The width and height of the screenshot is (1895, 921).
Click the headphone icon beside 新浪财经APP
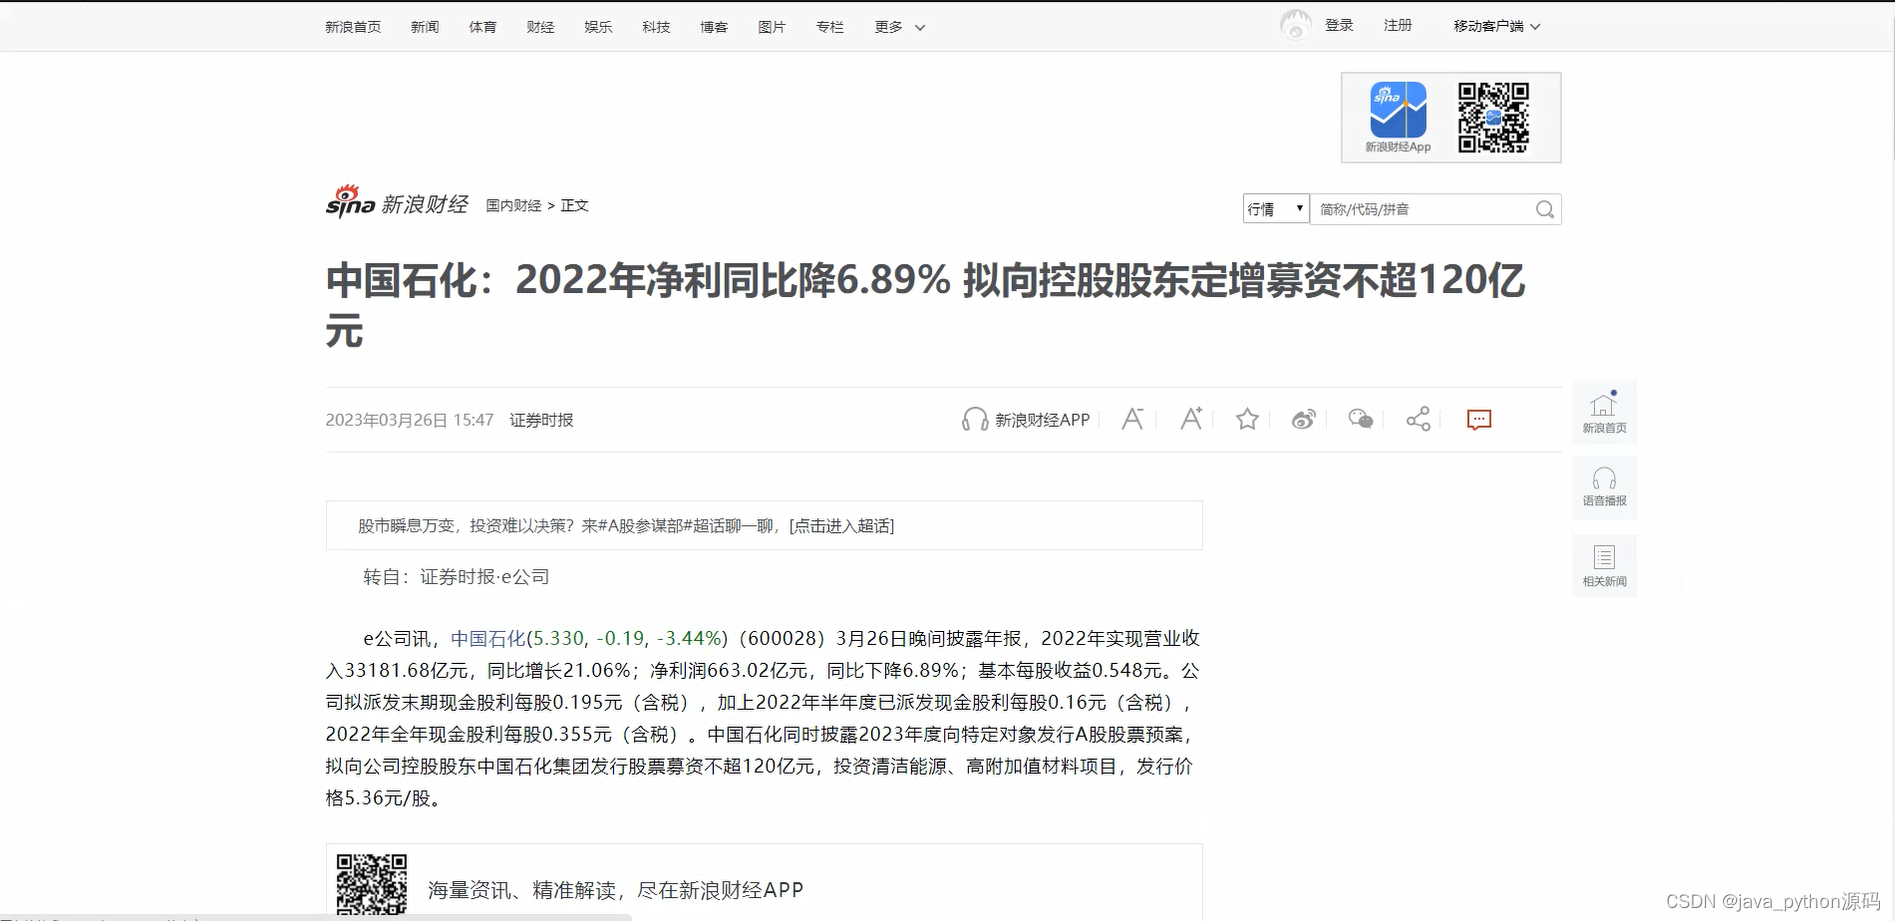(974, 419)
